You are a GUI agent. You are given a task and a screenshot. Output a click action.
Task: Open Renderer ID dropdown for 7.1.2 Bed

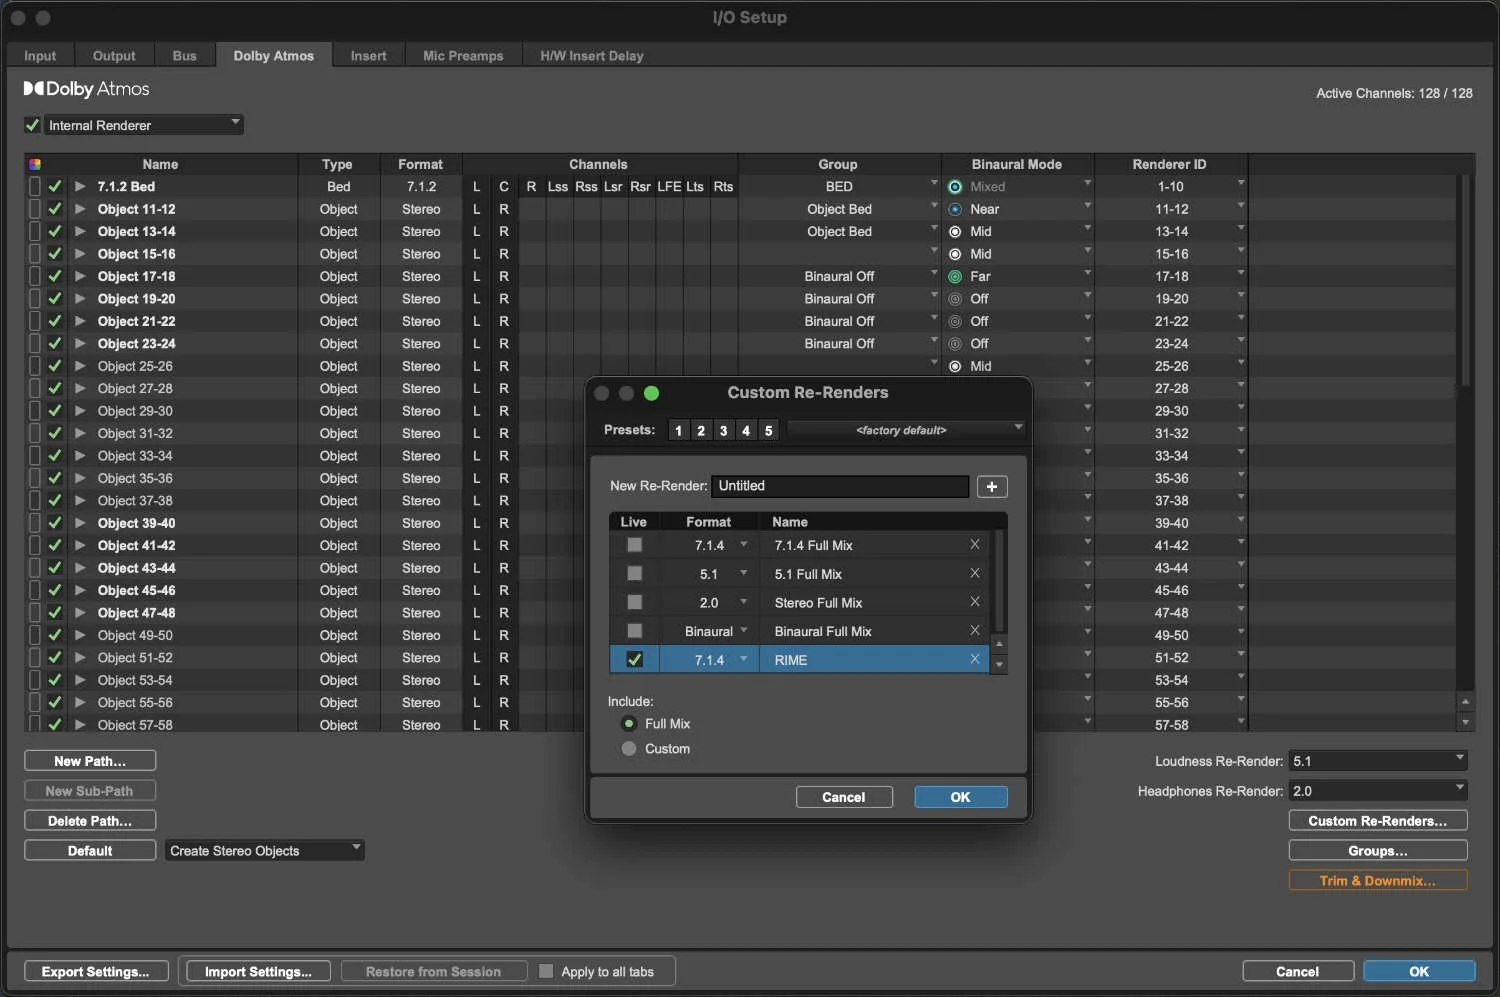(1241, 185)
